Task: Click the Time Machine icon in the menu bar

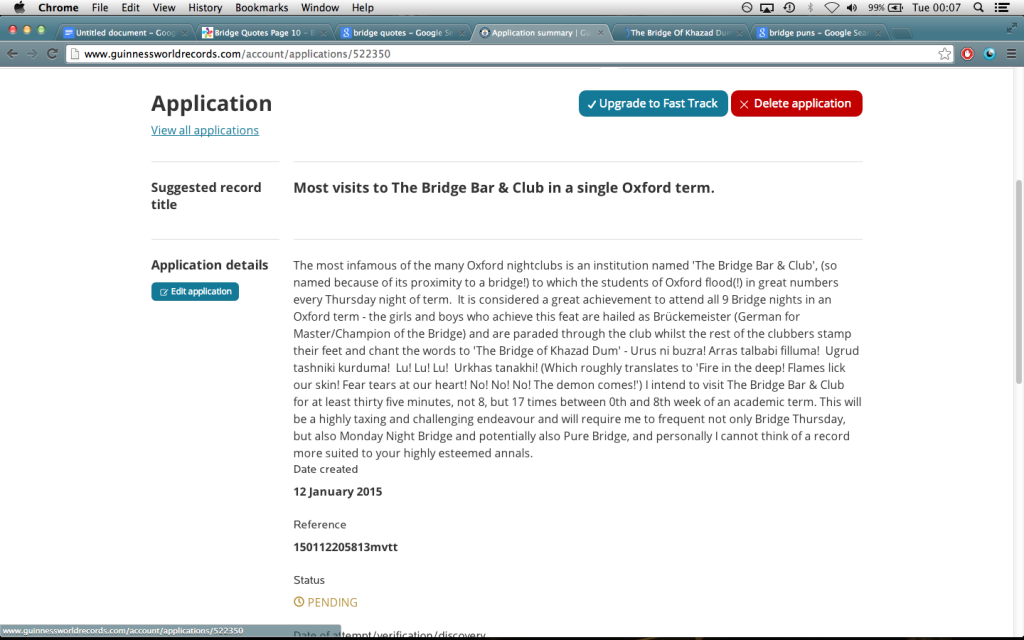Action: click(789, 8)
